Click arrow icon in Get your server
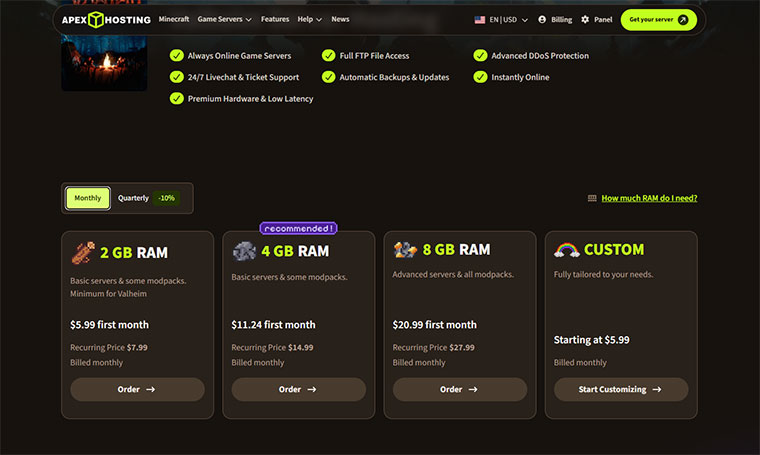 click(x=683, y=20)
